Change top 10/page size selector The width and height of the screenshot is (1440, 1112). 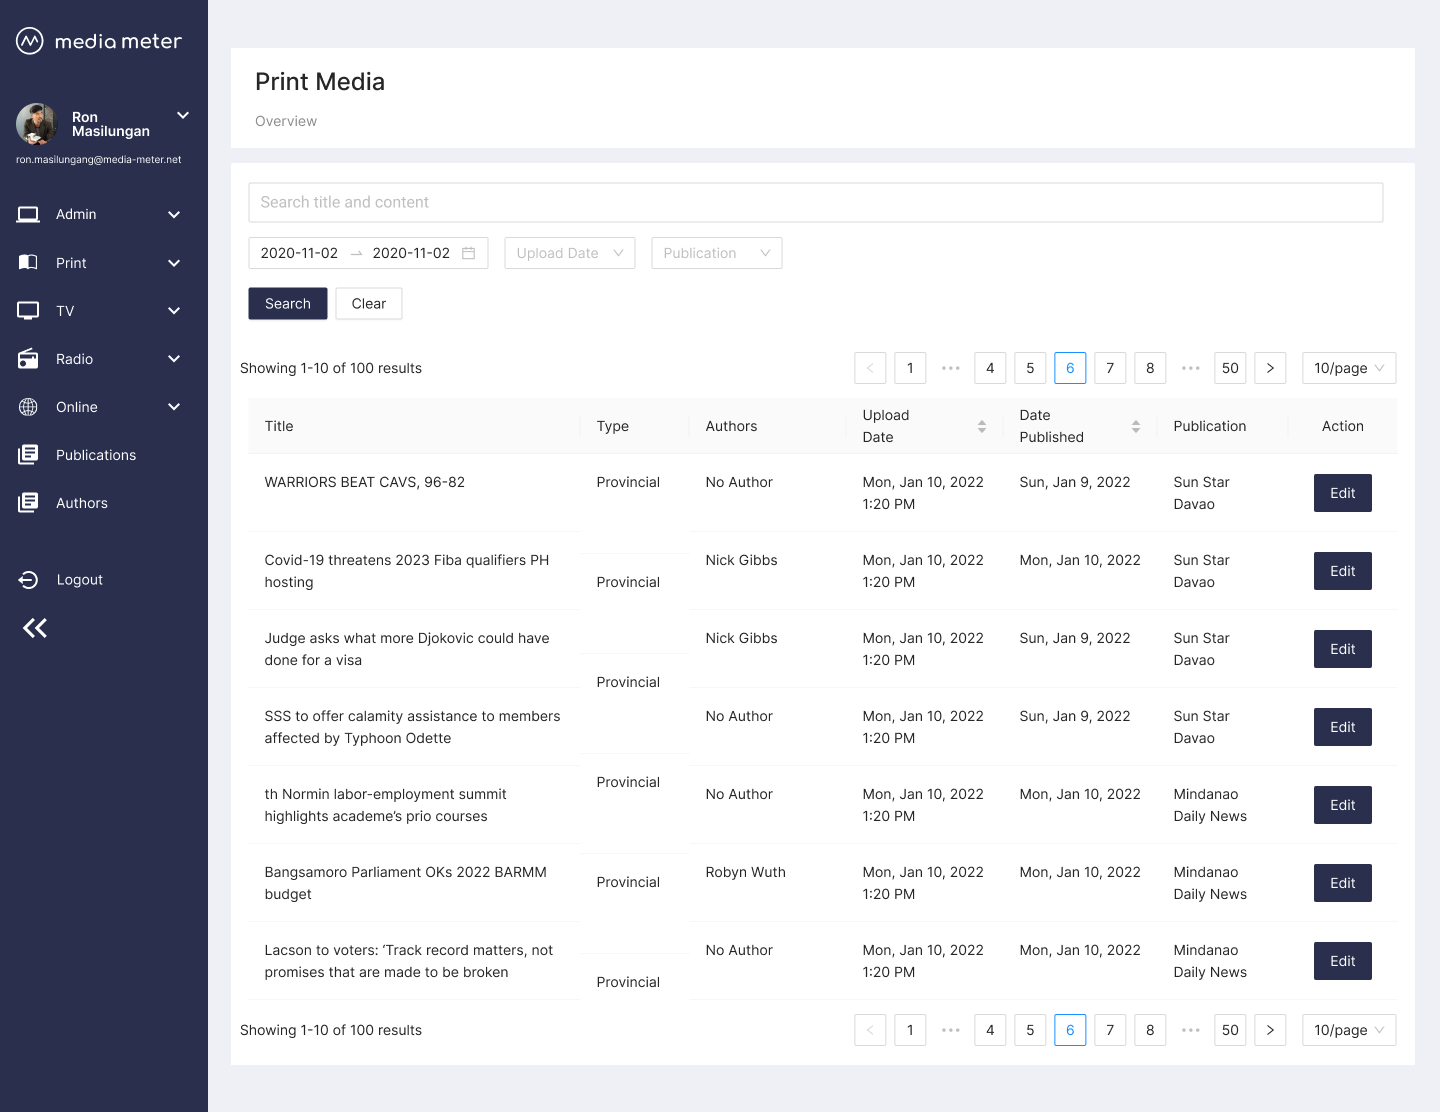(1348, 368)
